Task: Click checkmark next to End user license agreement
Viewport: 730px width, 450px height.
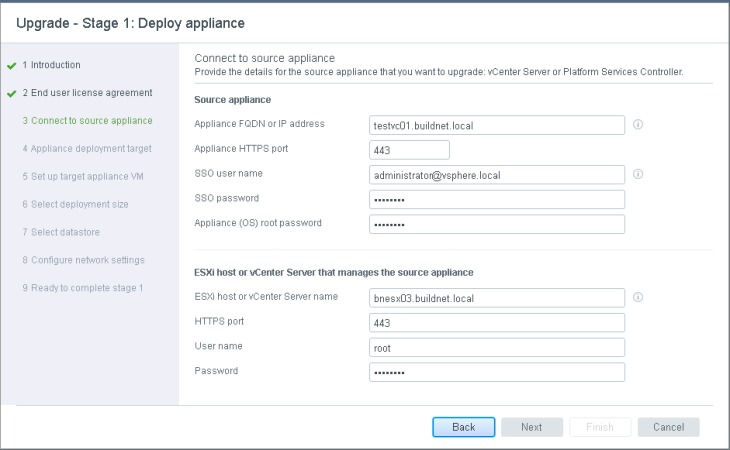Action: pos(11,93)
